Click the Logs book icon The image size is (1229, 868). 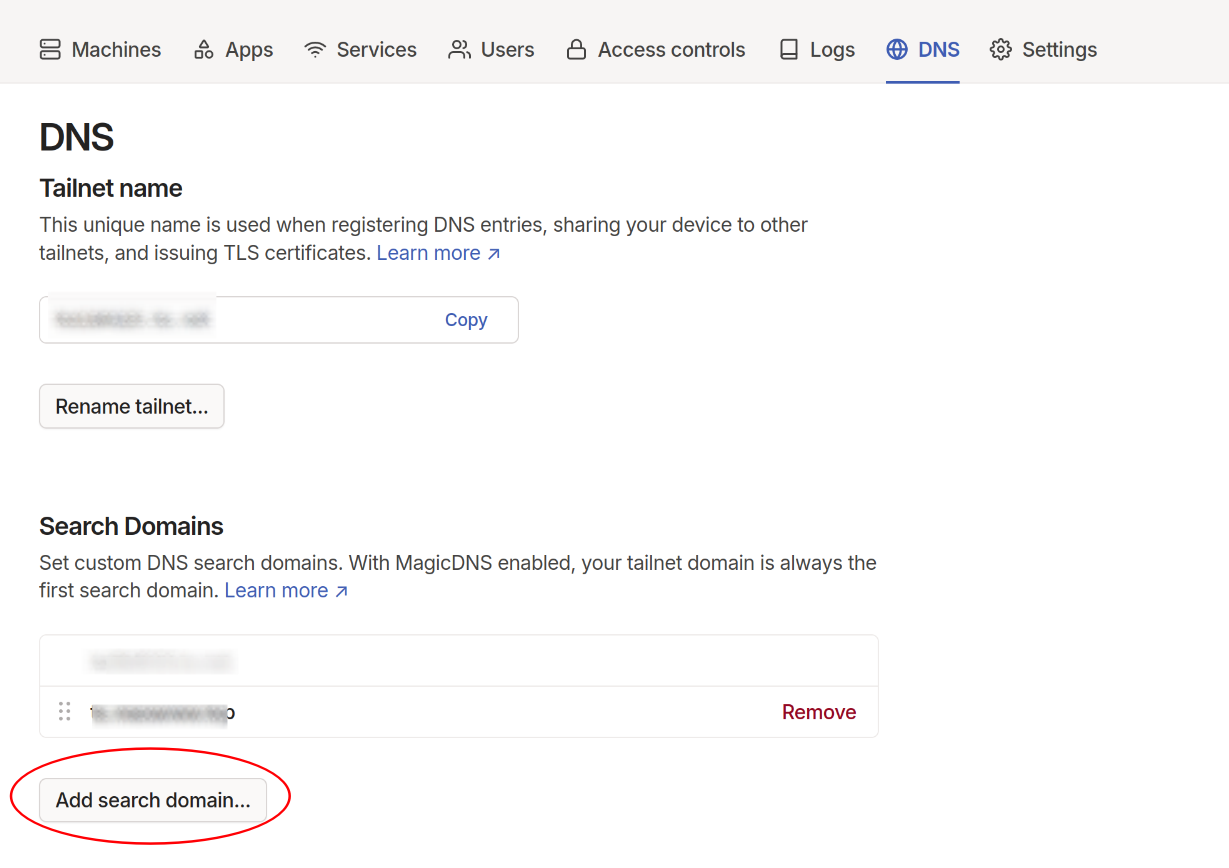point(790,50)
